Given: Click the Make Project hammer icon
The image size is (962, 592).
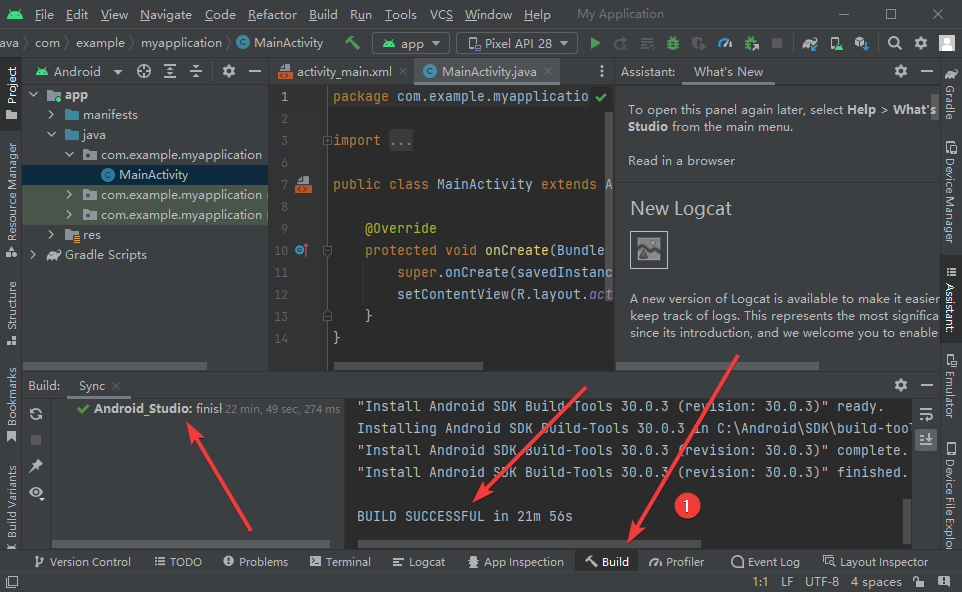Looking at the screenshot, I should pyautogui.click(x=352, y=43).
